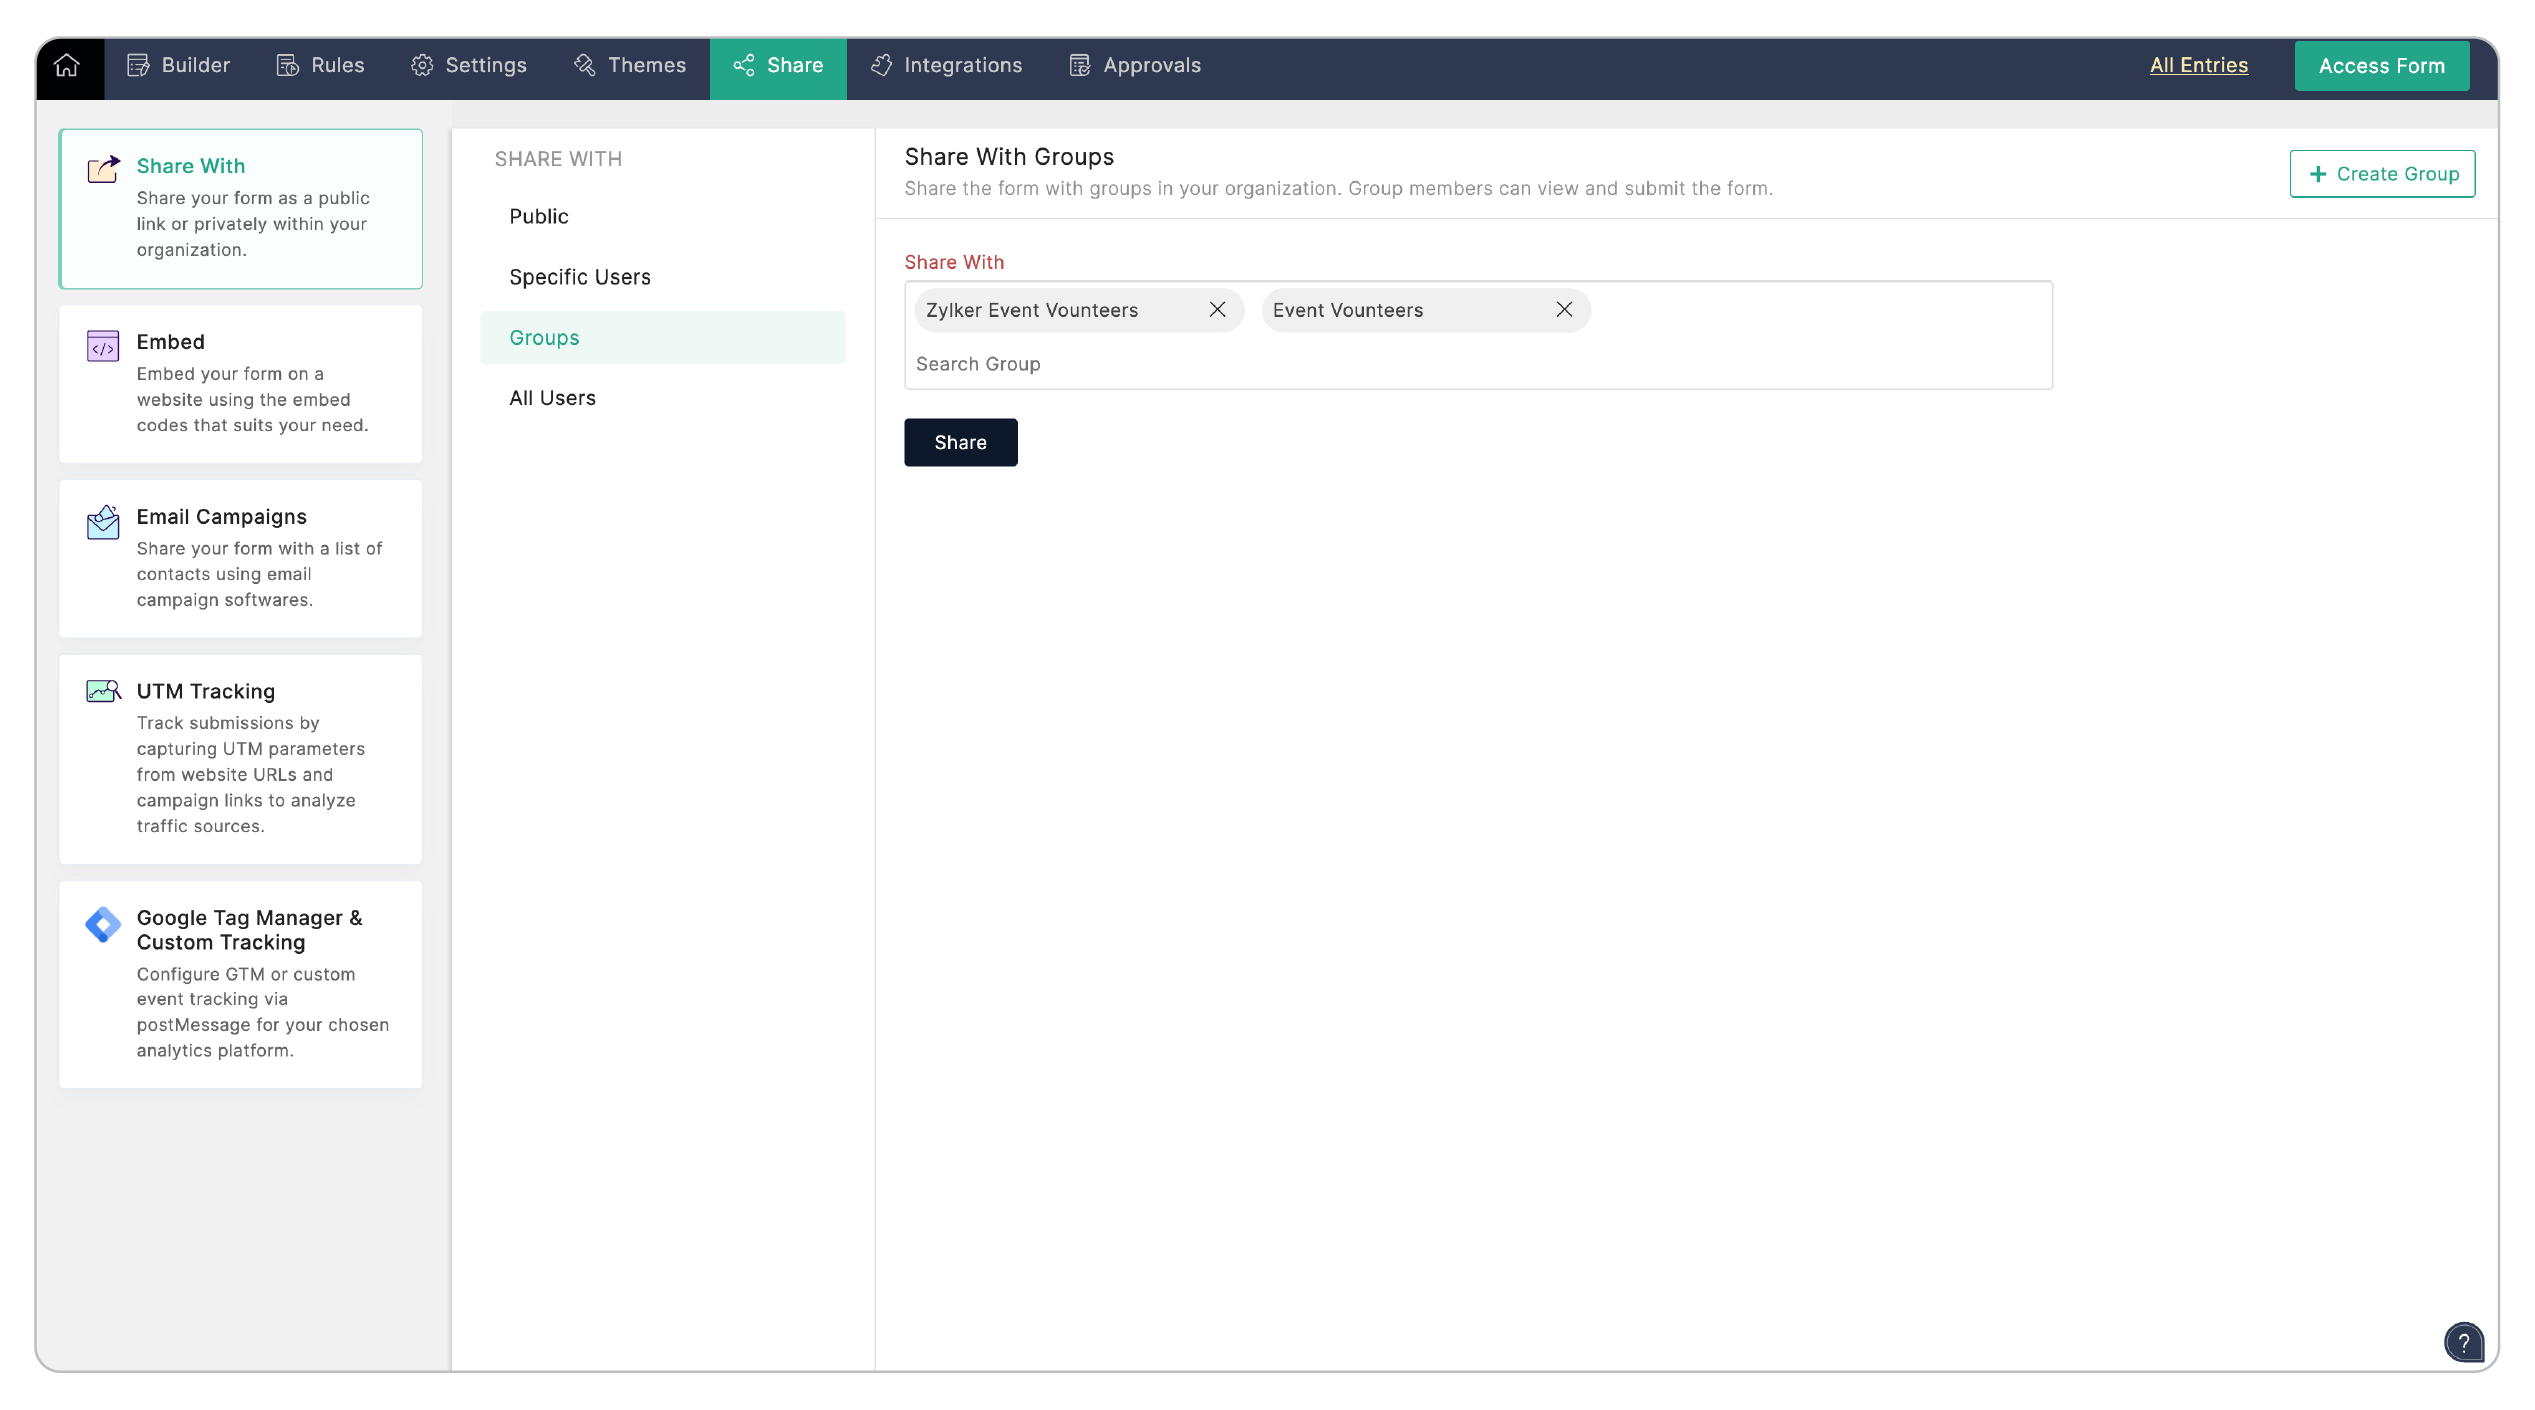
Task: Open the Approvals tab
Action: (1135, 66)
